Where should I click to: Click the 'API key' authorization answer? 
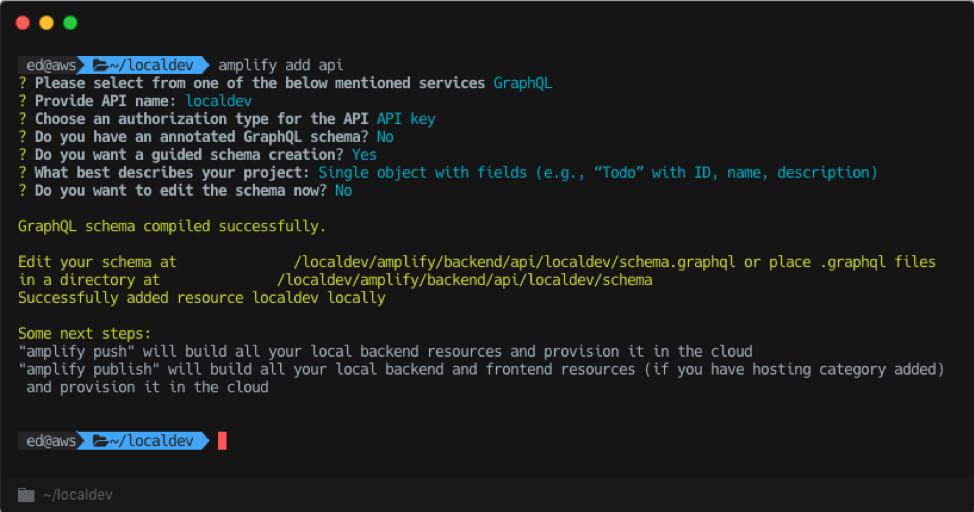406,119
